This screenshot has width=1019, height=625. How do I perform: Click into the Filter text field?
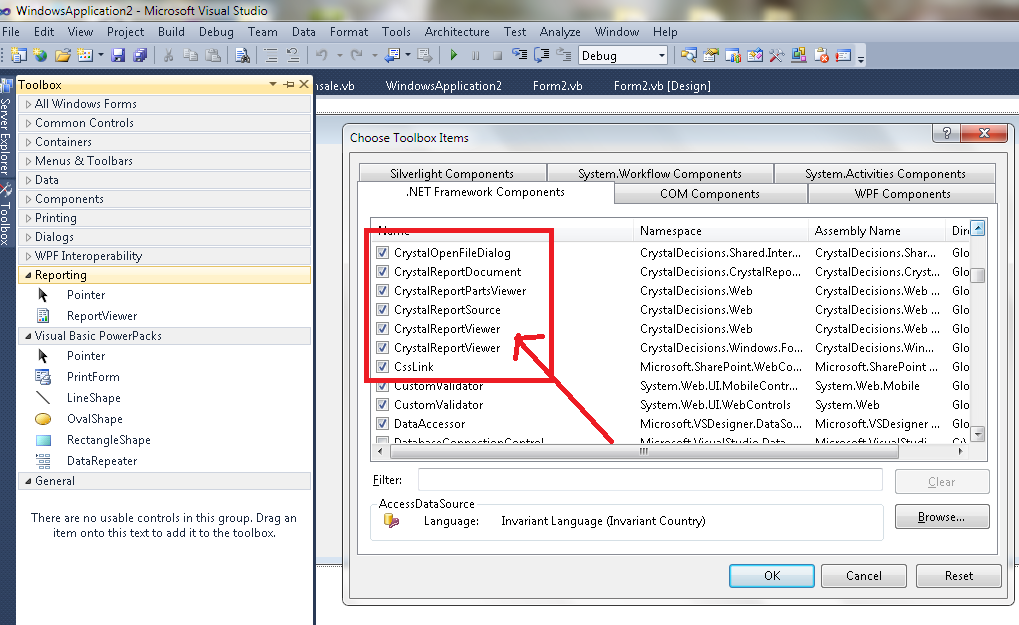point(650,479)
